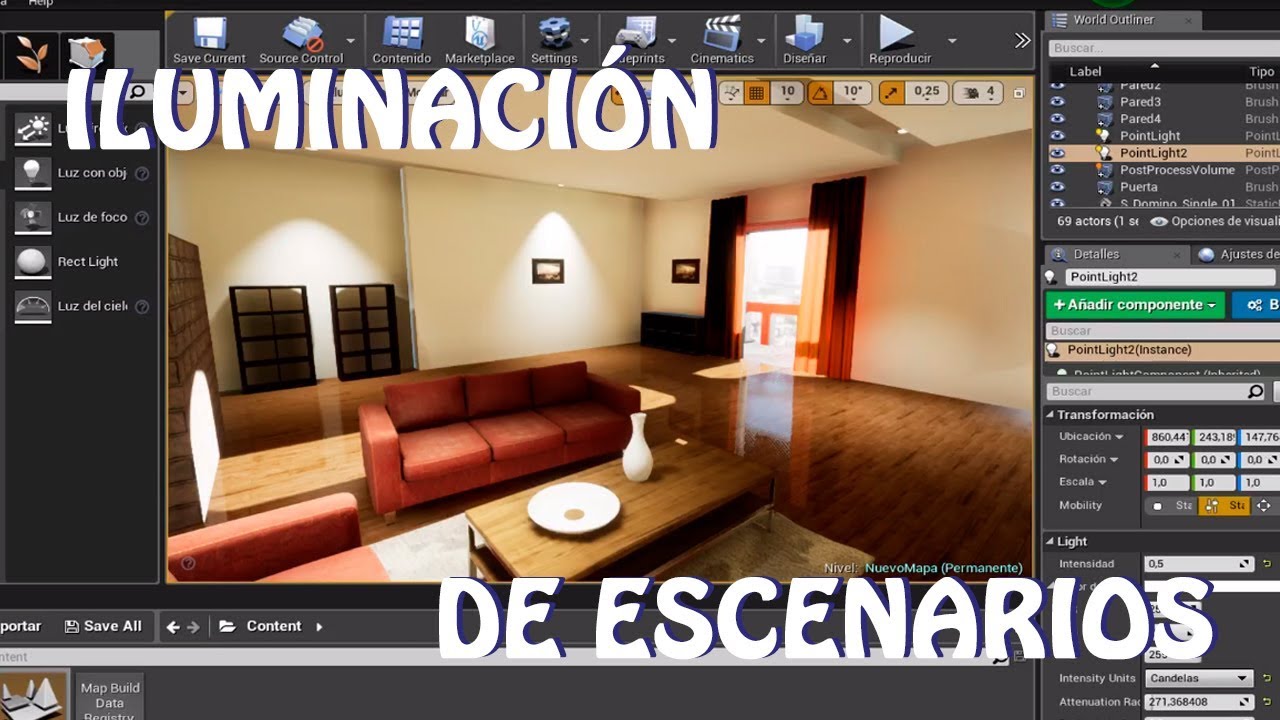Expand the toolbar overflow chevrons
Screen dimensions: 1280x720
click(1022, 40)
